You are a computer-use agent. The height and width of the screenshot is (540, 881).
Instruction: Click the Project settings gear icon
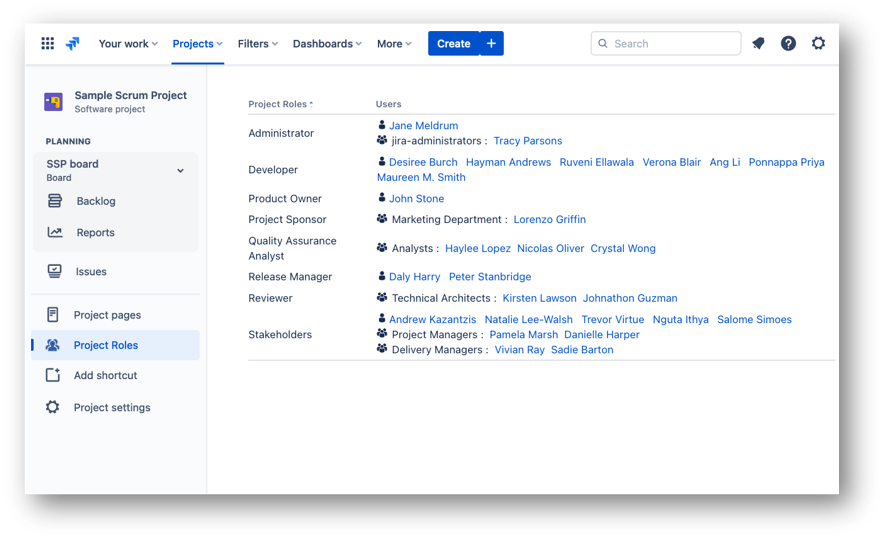53,407
